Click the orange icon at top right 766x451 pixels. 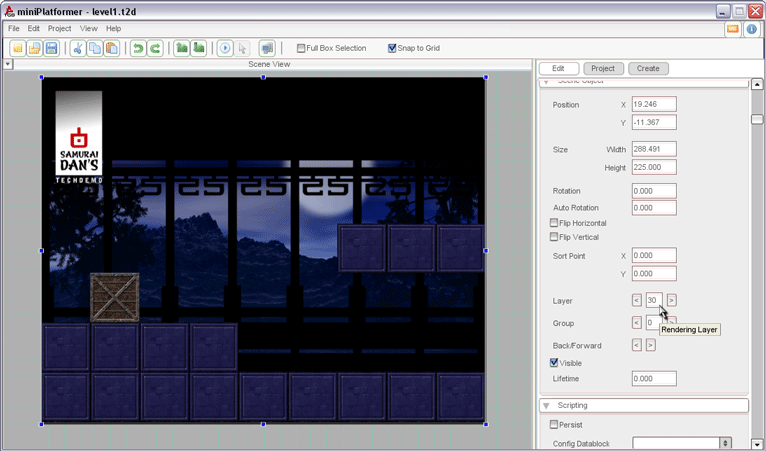[732, 29]
